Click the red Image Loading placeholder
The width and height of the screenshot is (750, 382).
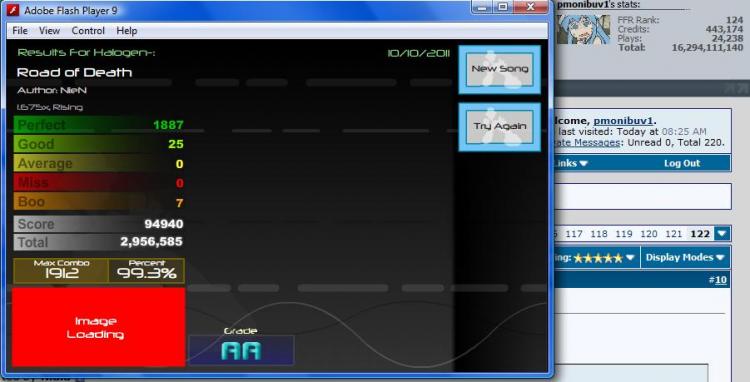coord(99,327)
